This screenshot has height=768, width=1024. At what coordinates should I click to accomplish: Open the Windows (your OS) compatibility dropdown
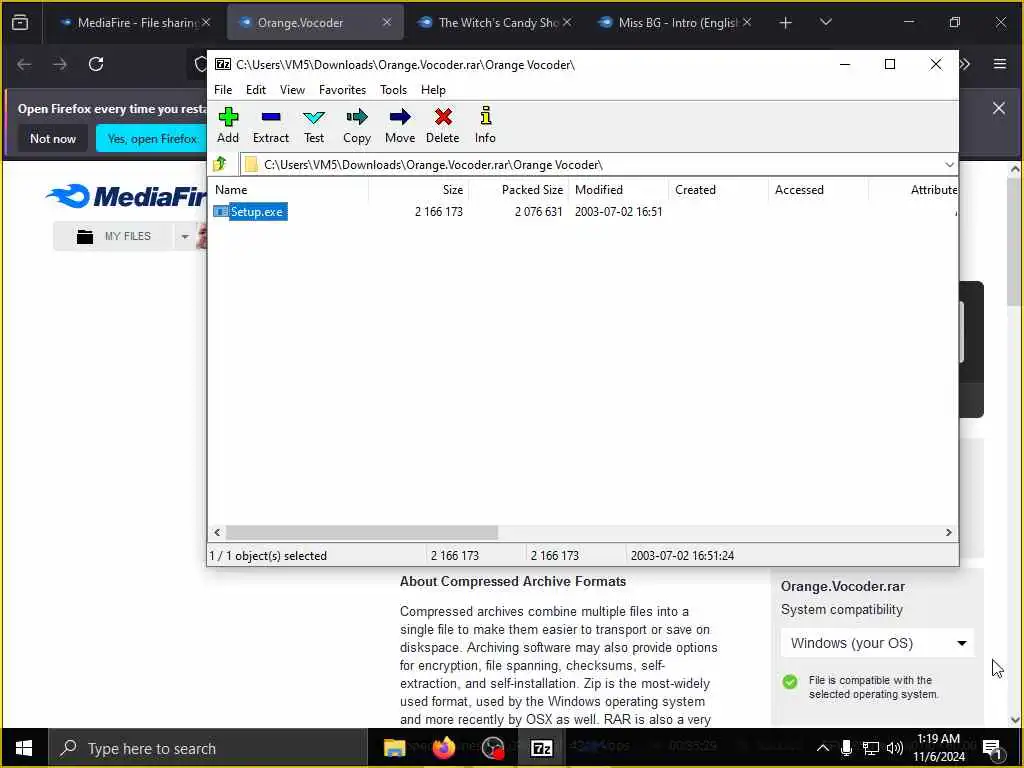[877, 643]
